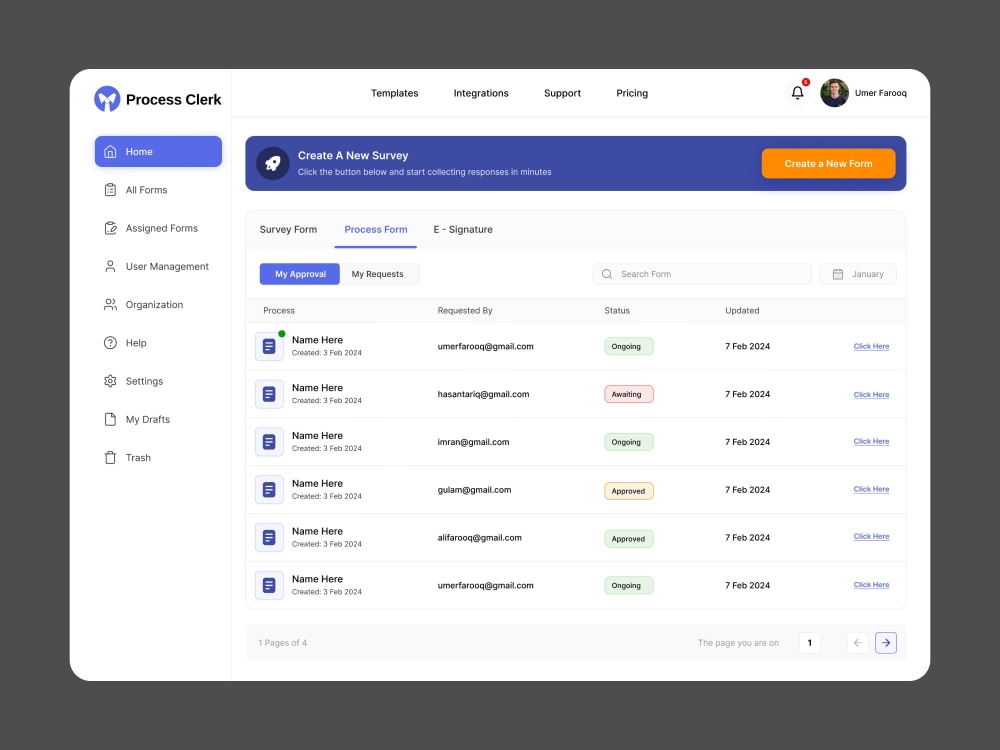Open the January month dropdown
The height and width of the screenshot is (750, 1000).
tap(858, 274)
